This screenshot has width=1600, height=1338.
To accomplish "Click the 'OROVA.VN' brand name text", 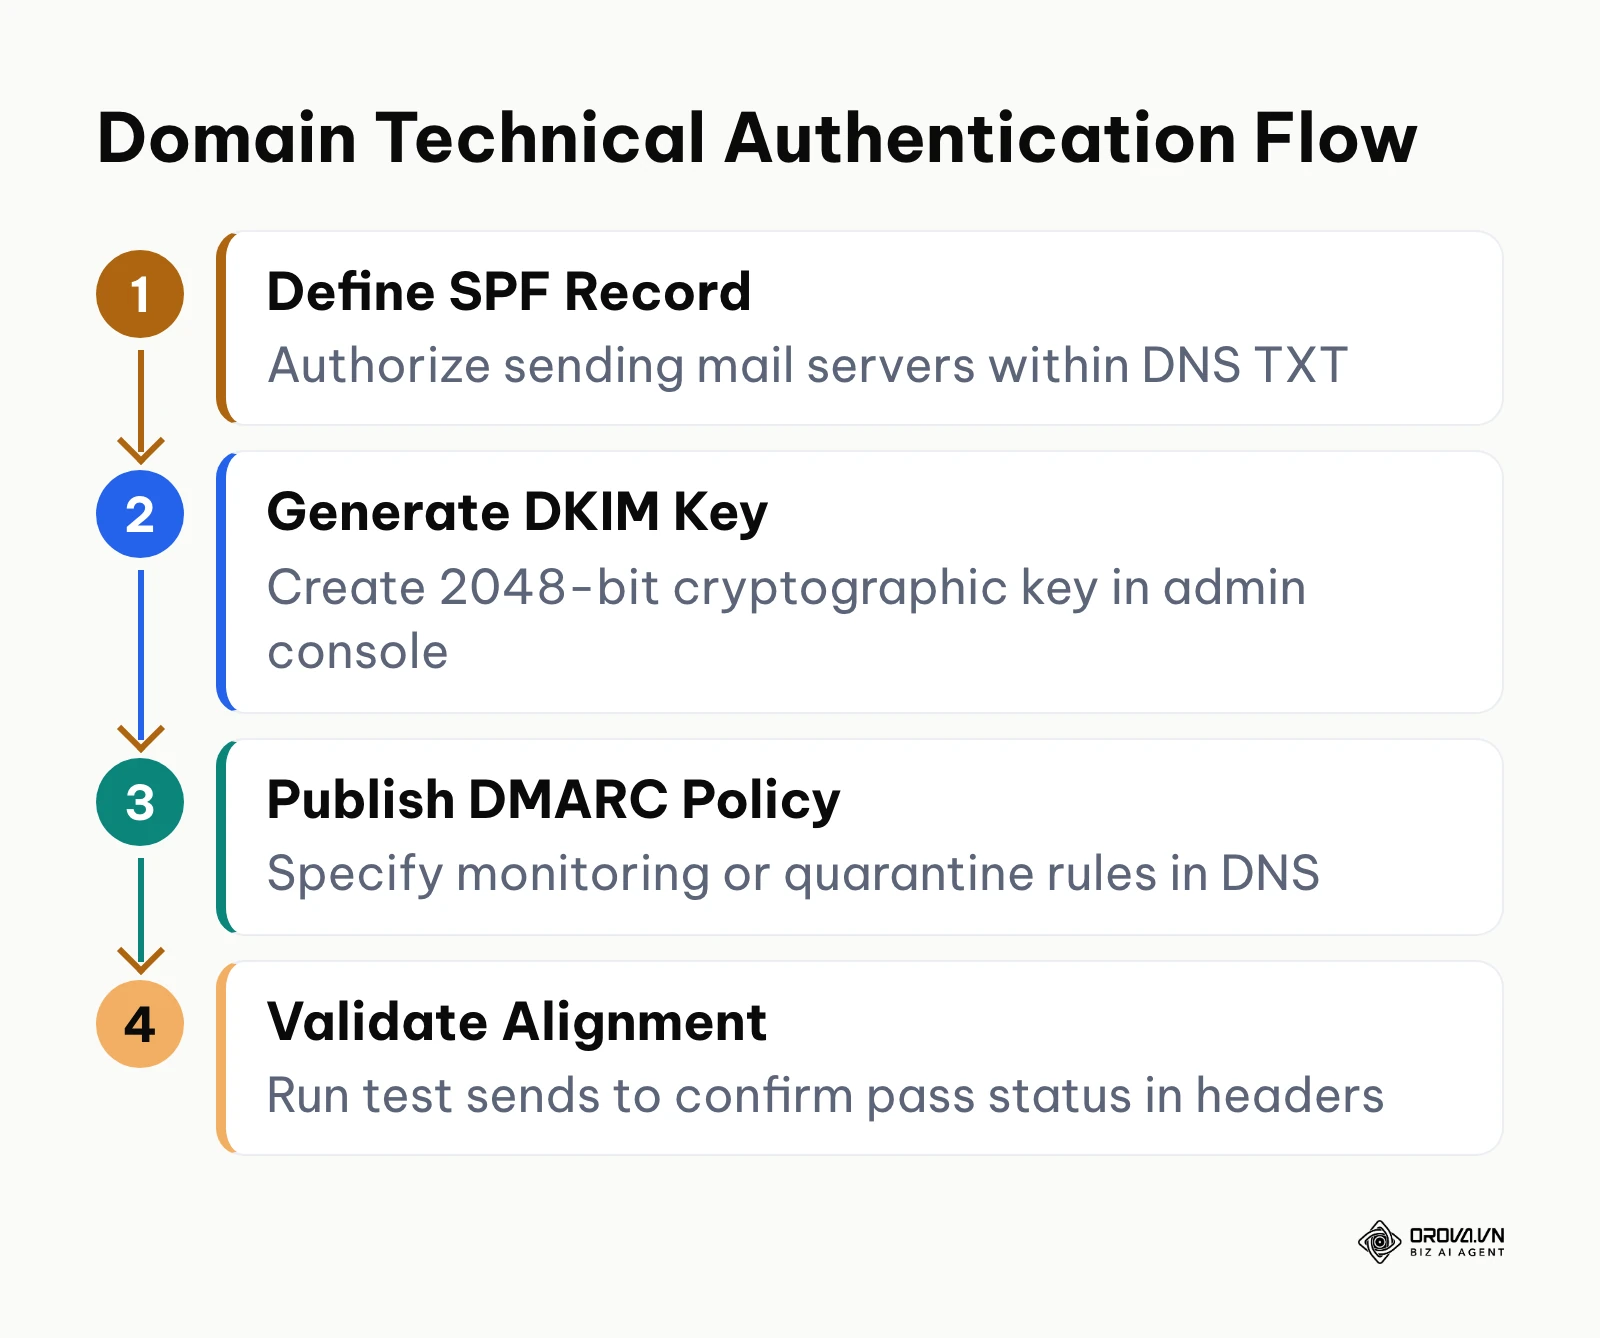I will click(x=1457, y=1236).
